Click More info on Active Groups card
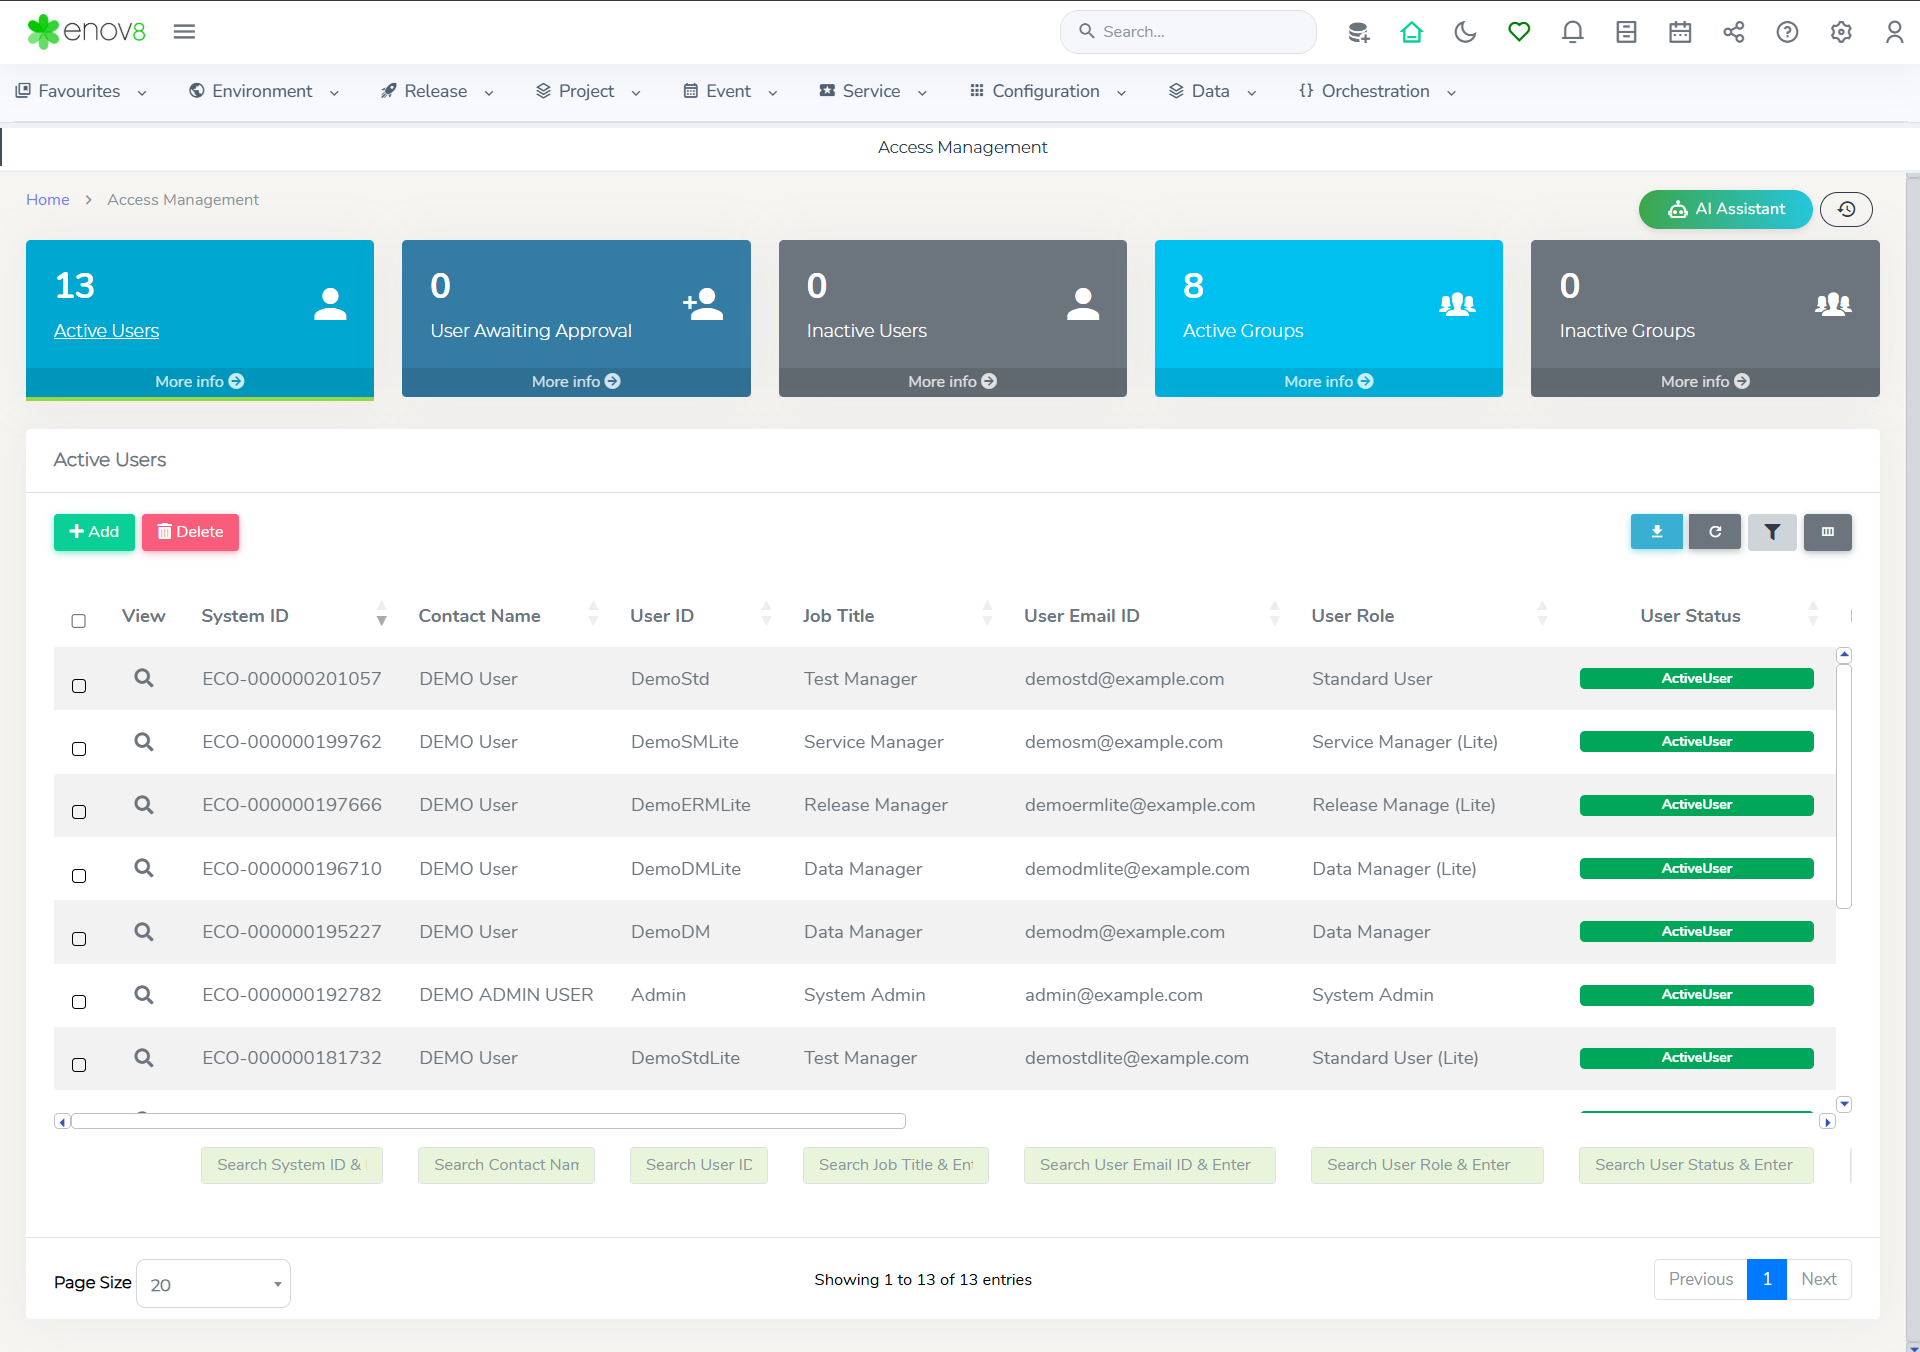Viewport: 1920px width, 1352px height. [1328, 381]
